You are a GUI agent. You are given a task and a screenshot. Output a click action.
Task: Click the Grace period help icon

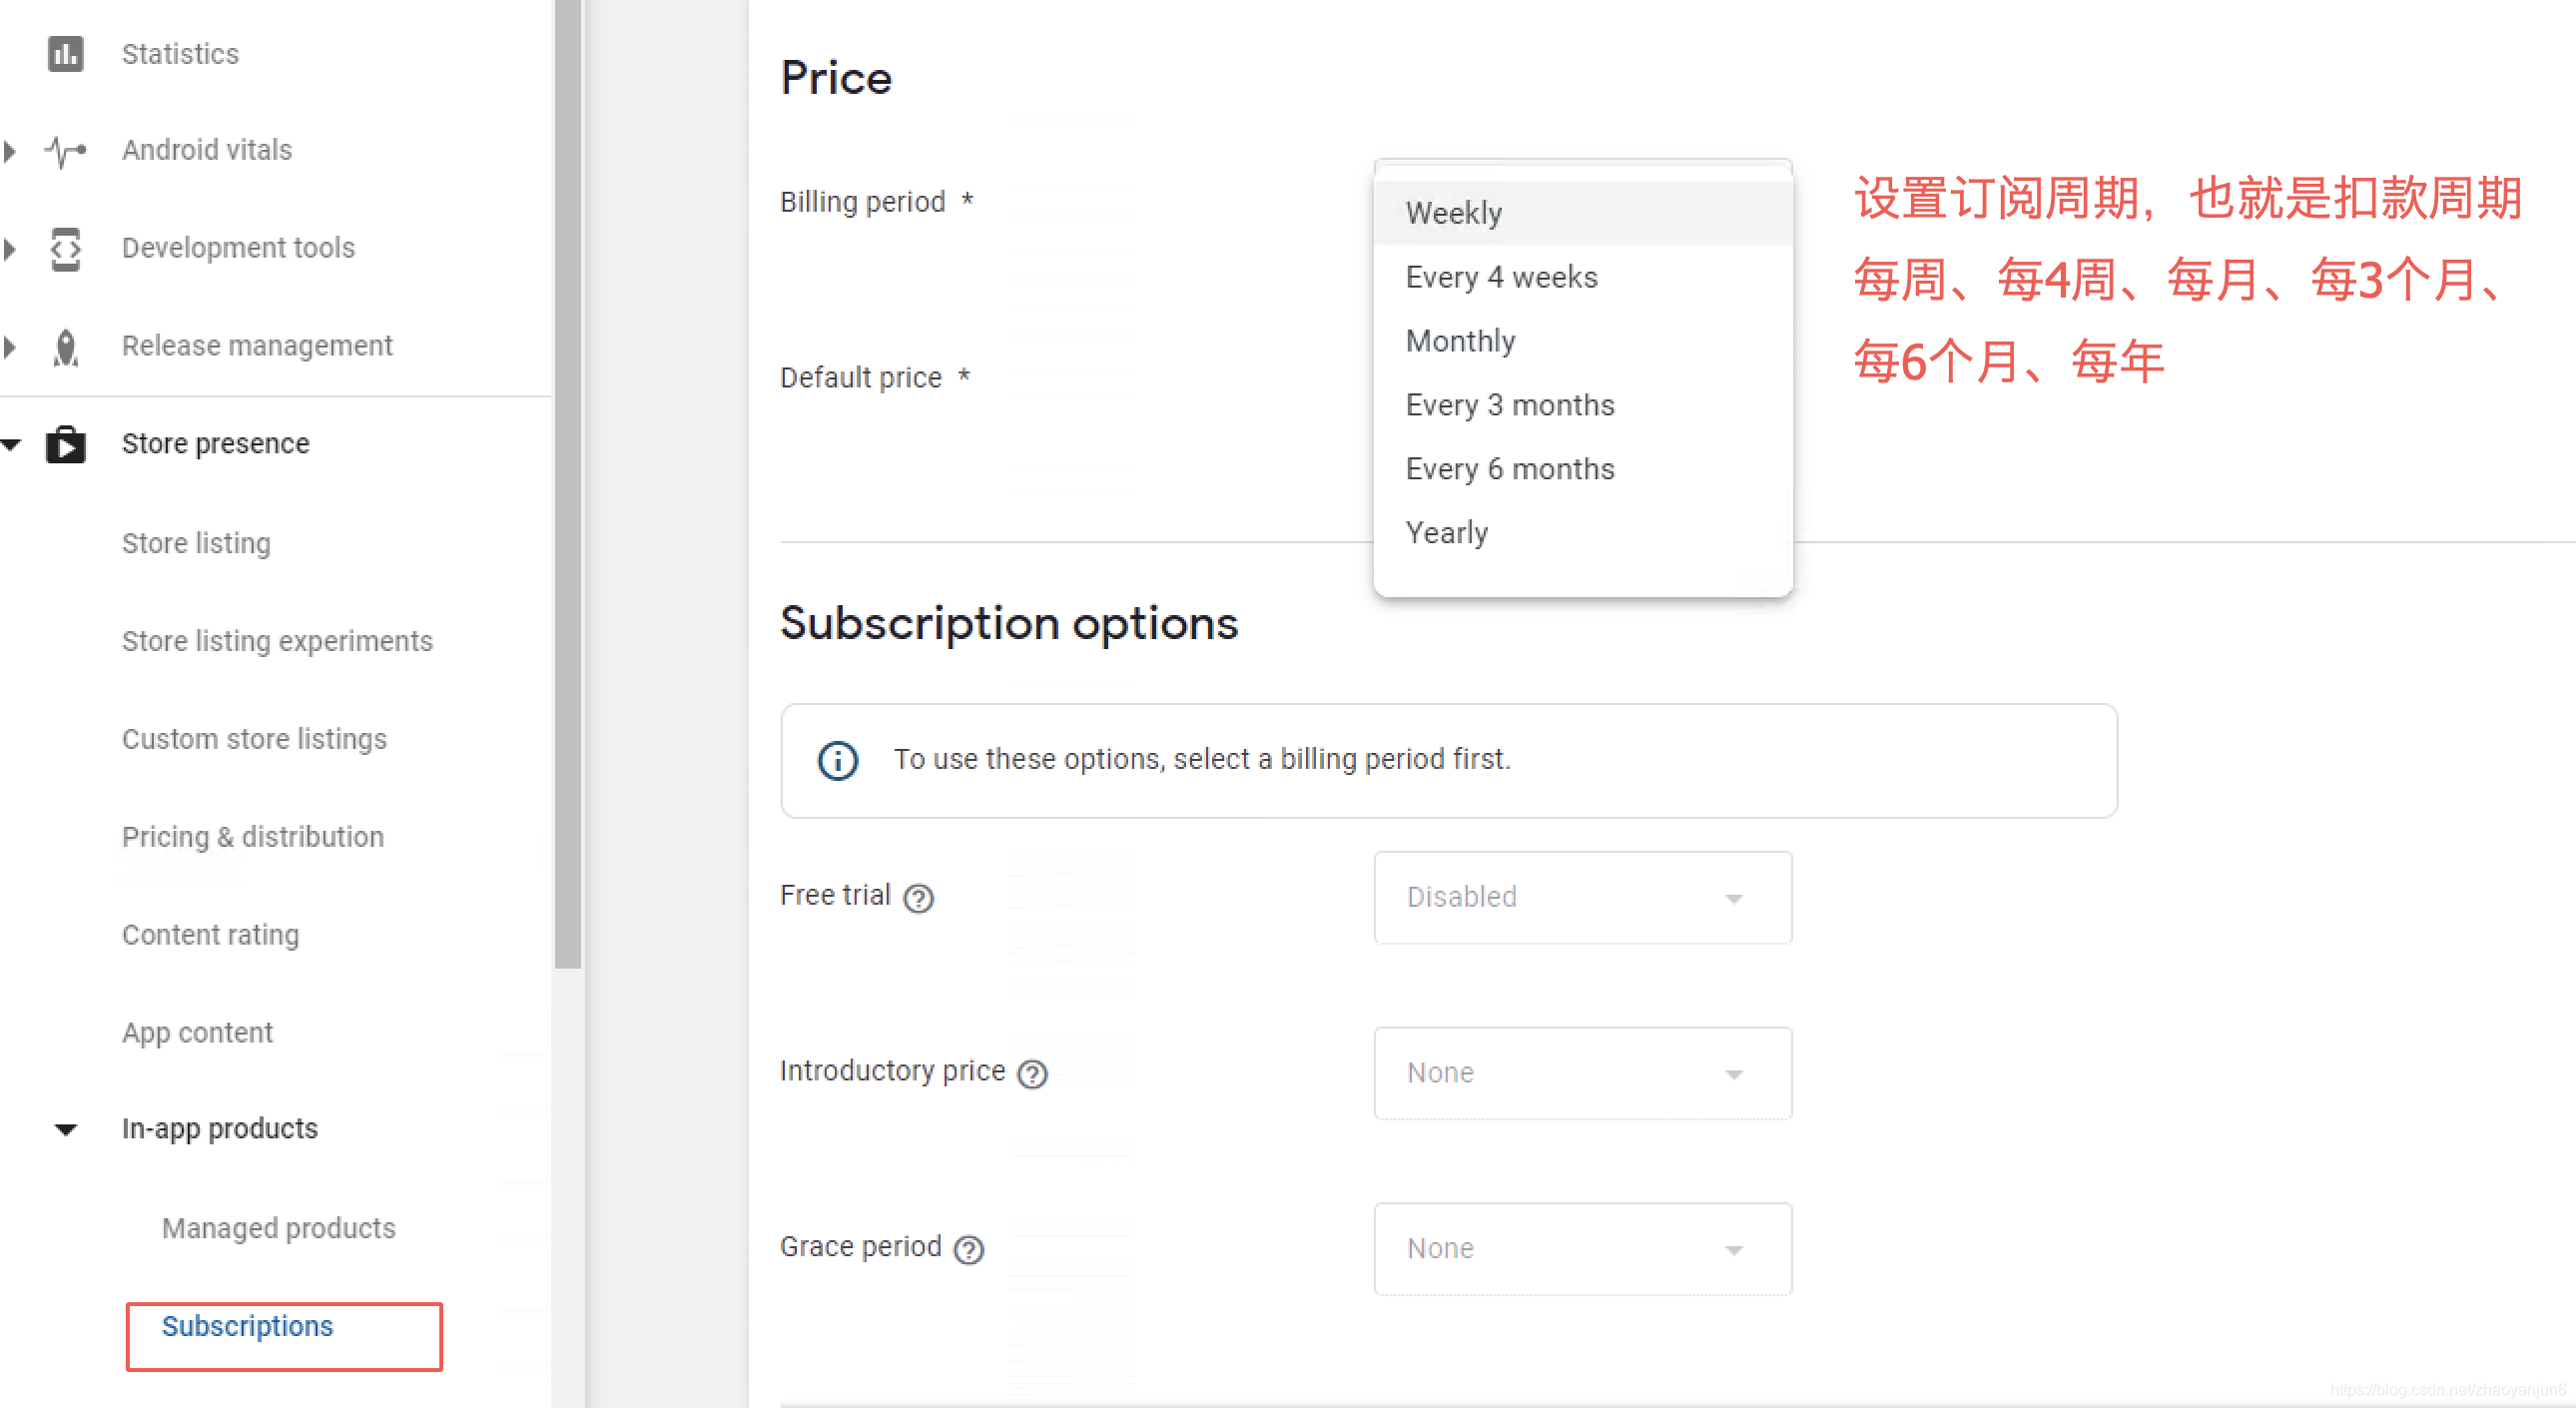click(968, 1249)
